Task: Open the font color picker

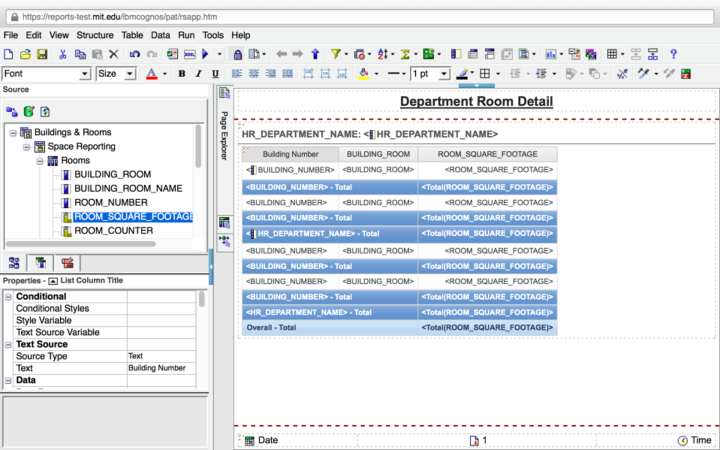Action: pyautogui.click(x=152, y=74)
